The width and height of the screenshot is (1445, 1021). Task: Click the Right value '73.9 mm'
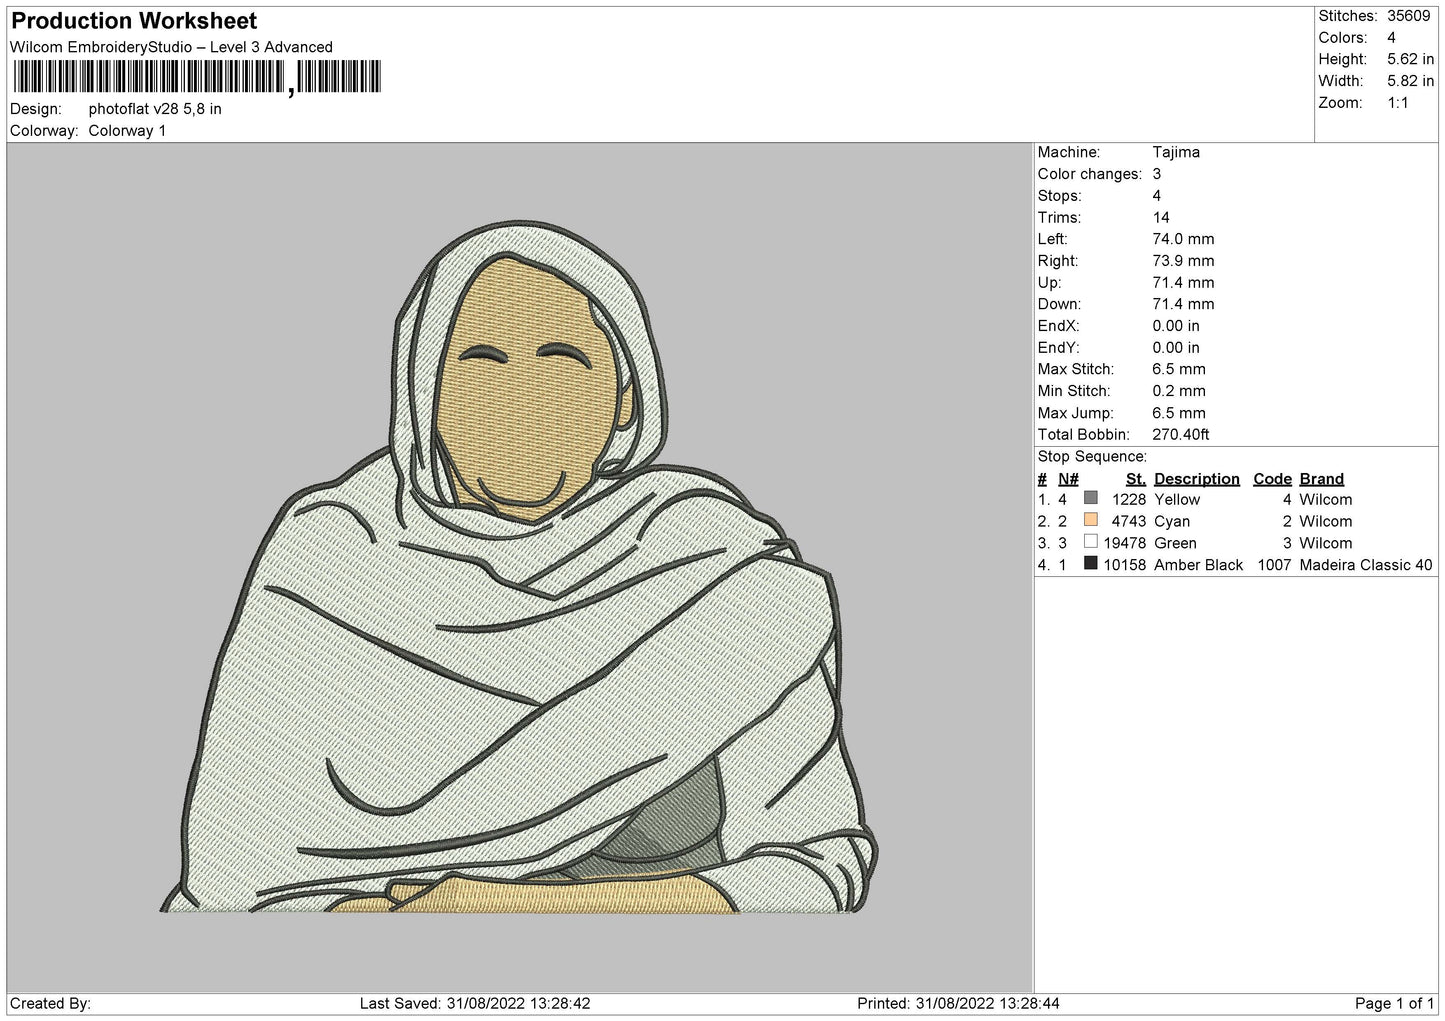[1183, 261]
